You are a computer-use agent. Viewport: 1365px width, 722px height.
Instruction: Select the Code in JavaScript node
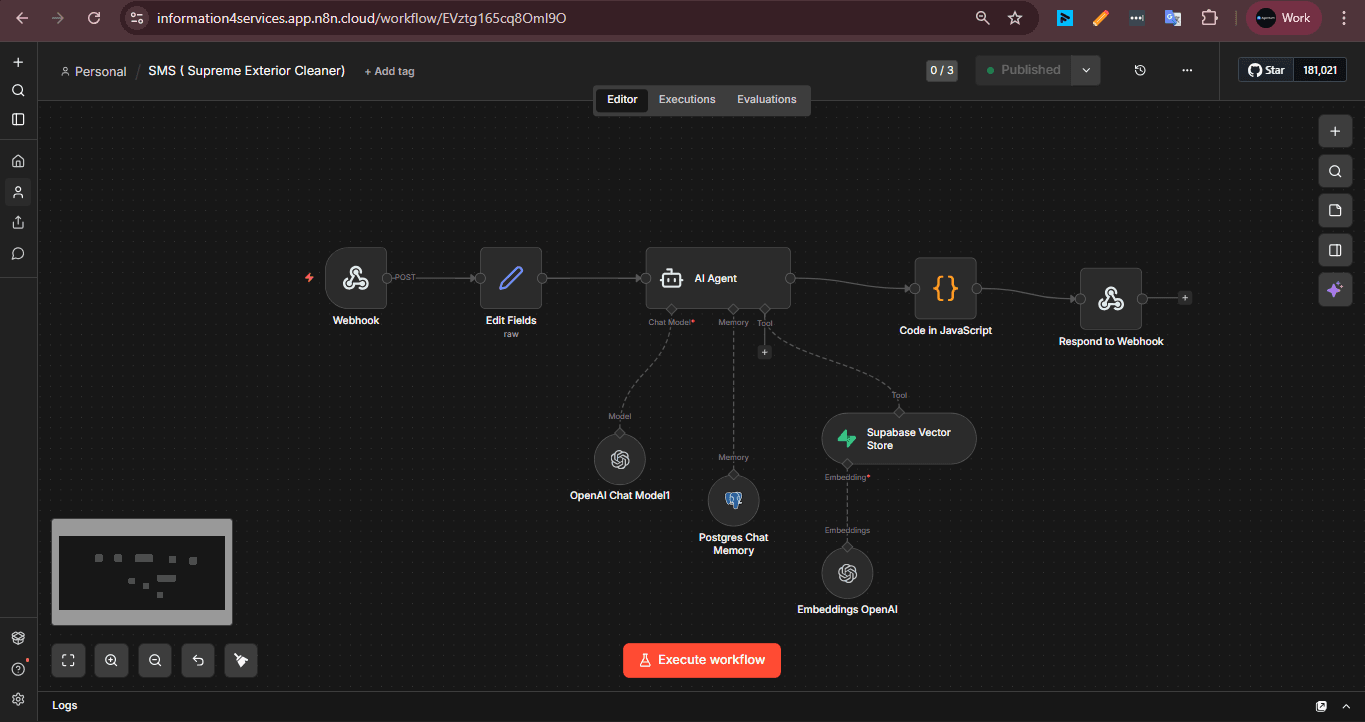[x=945, y=288]
